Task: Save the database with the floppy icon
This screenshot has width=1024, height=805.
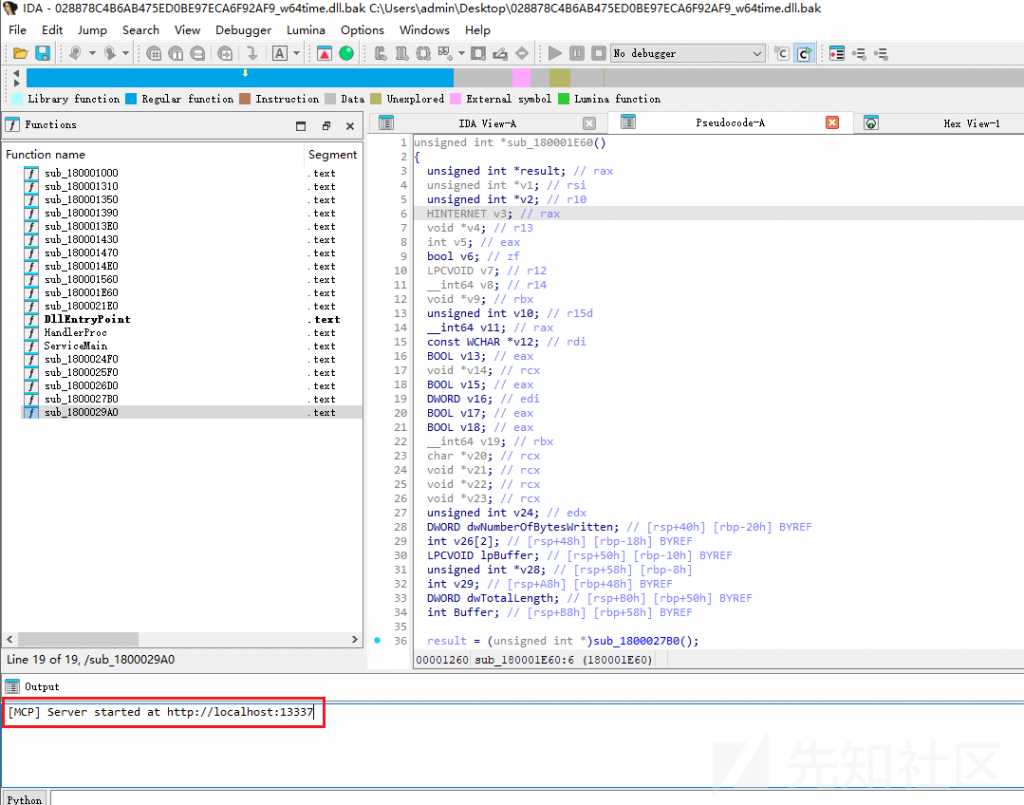Action: [x=42, y=54]
